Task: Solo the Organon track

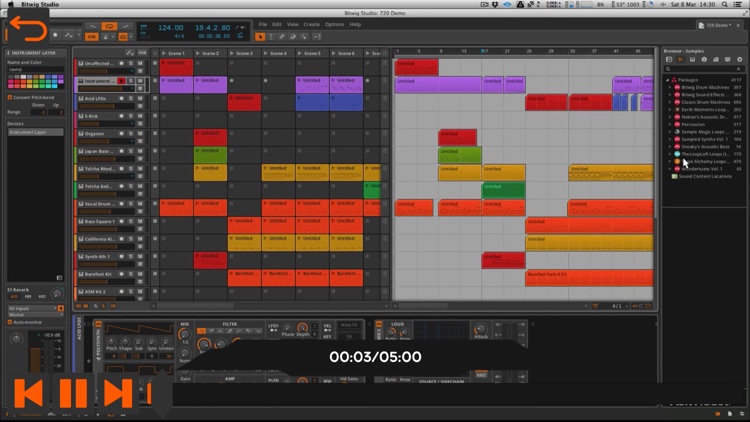Action: [131, 133]
